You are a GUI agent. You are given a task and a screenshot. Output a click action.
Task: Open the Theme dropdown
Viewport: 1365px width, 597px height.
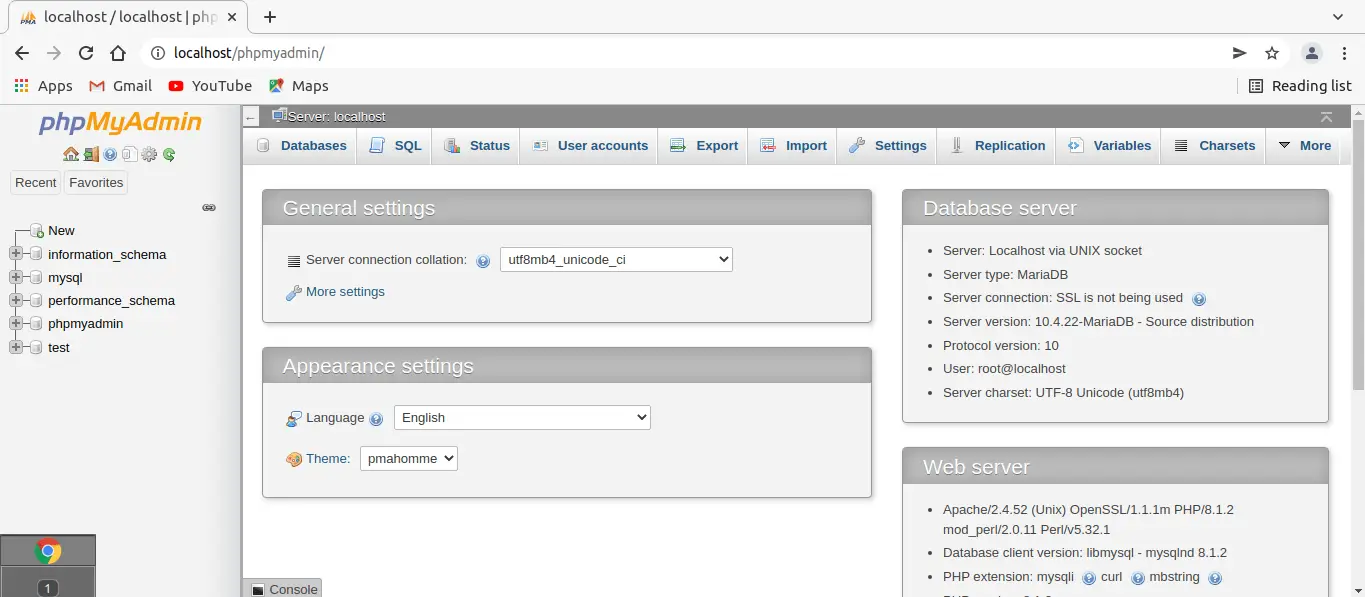pos(409,459)
